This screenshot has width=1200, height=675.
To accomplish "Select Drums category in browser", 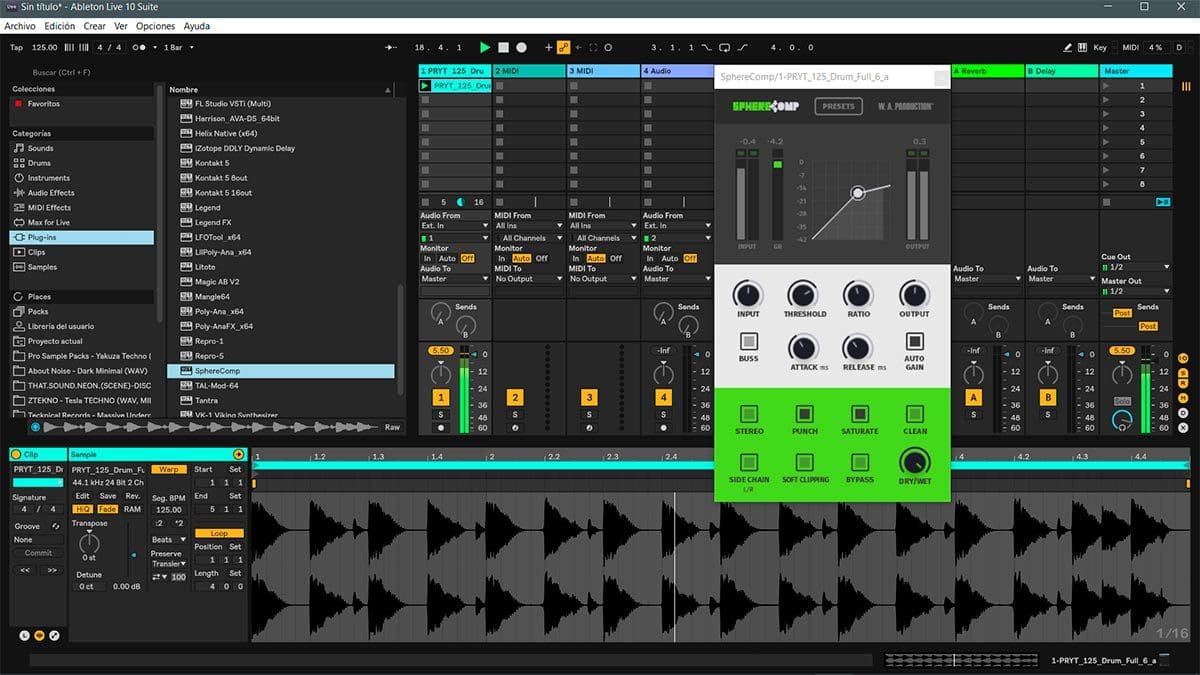I will (81, 163).
